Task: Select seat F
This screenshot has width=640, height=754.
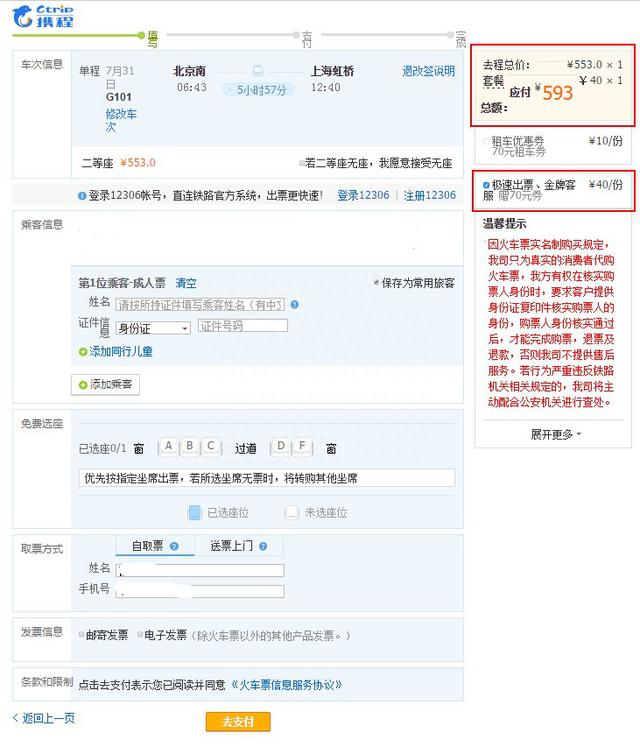Action: [302, 446]
